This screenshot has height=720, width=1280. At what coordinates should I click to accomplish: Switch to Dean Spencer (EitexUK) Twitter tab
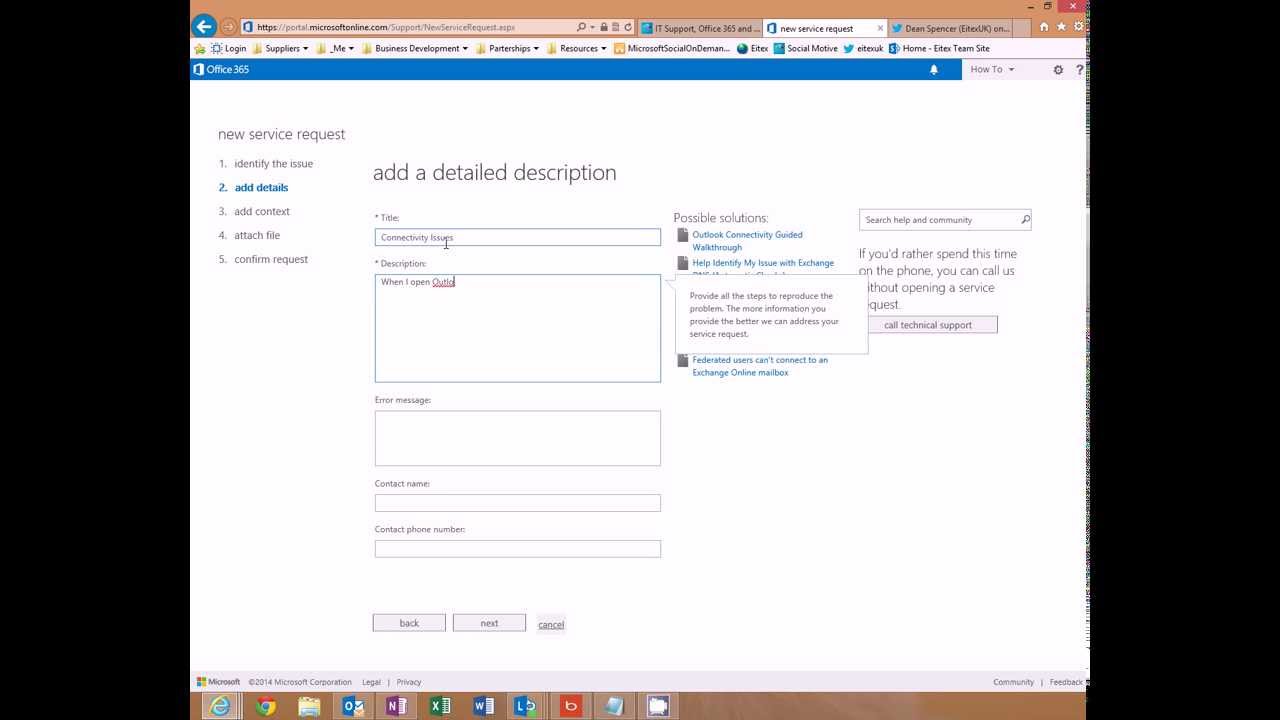click(x=951, y=28)
